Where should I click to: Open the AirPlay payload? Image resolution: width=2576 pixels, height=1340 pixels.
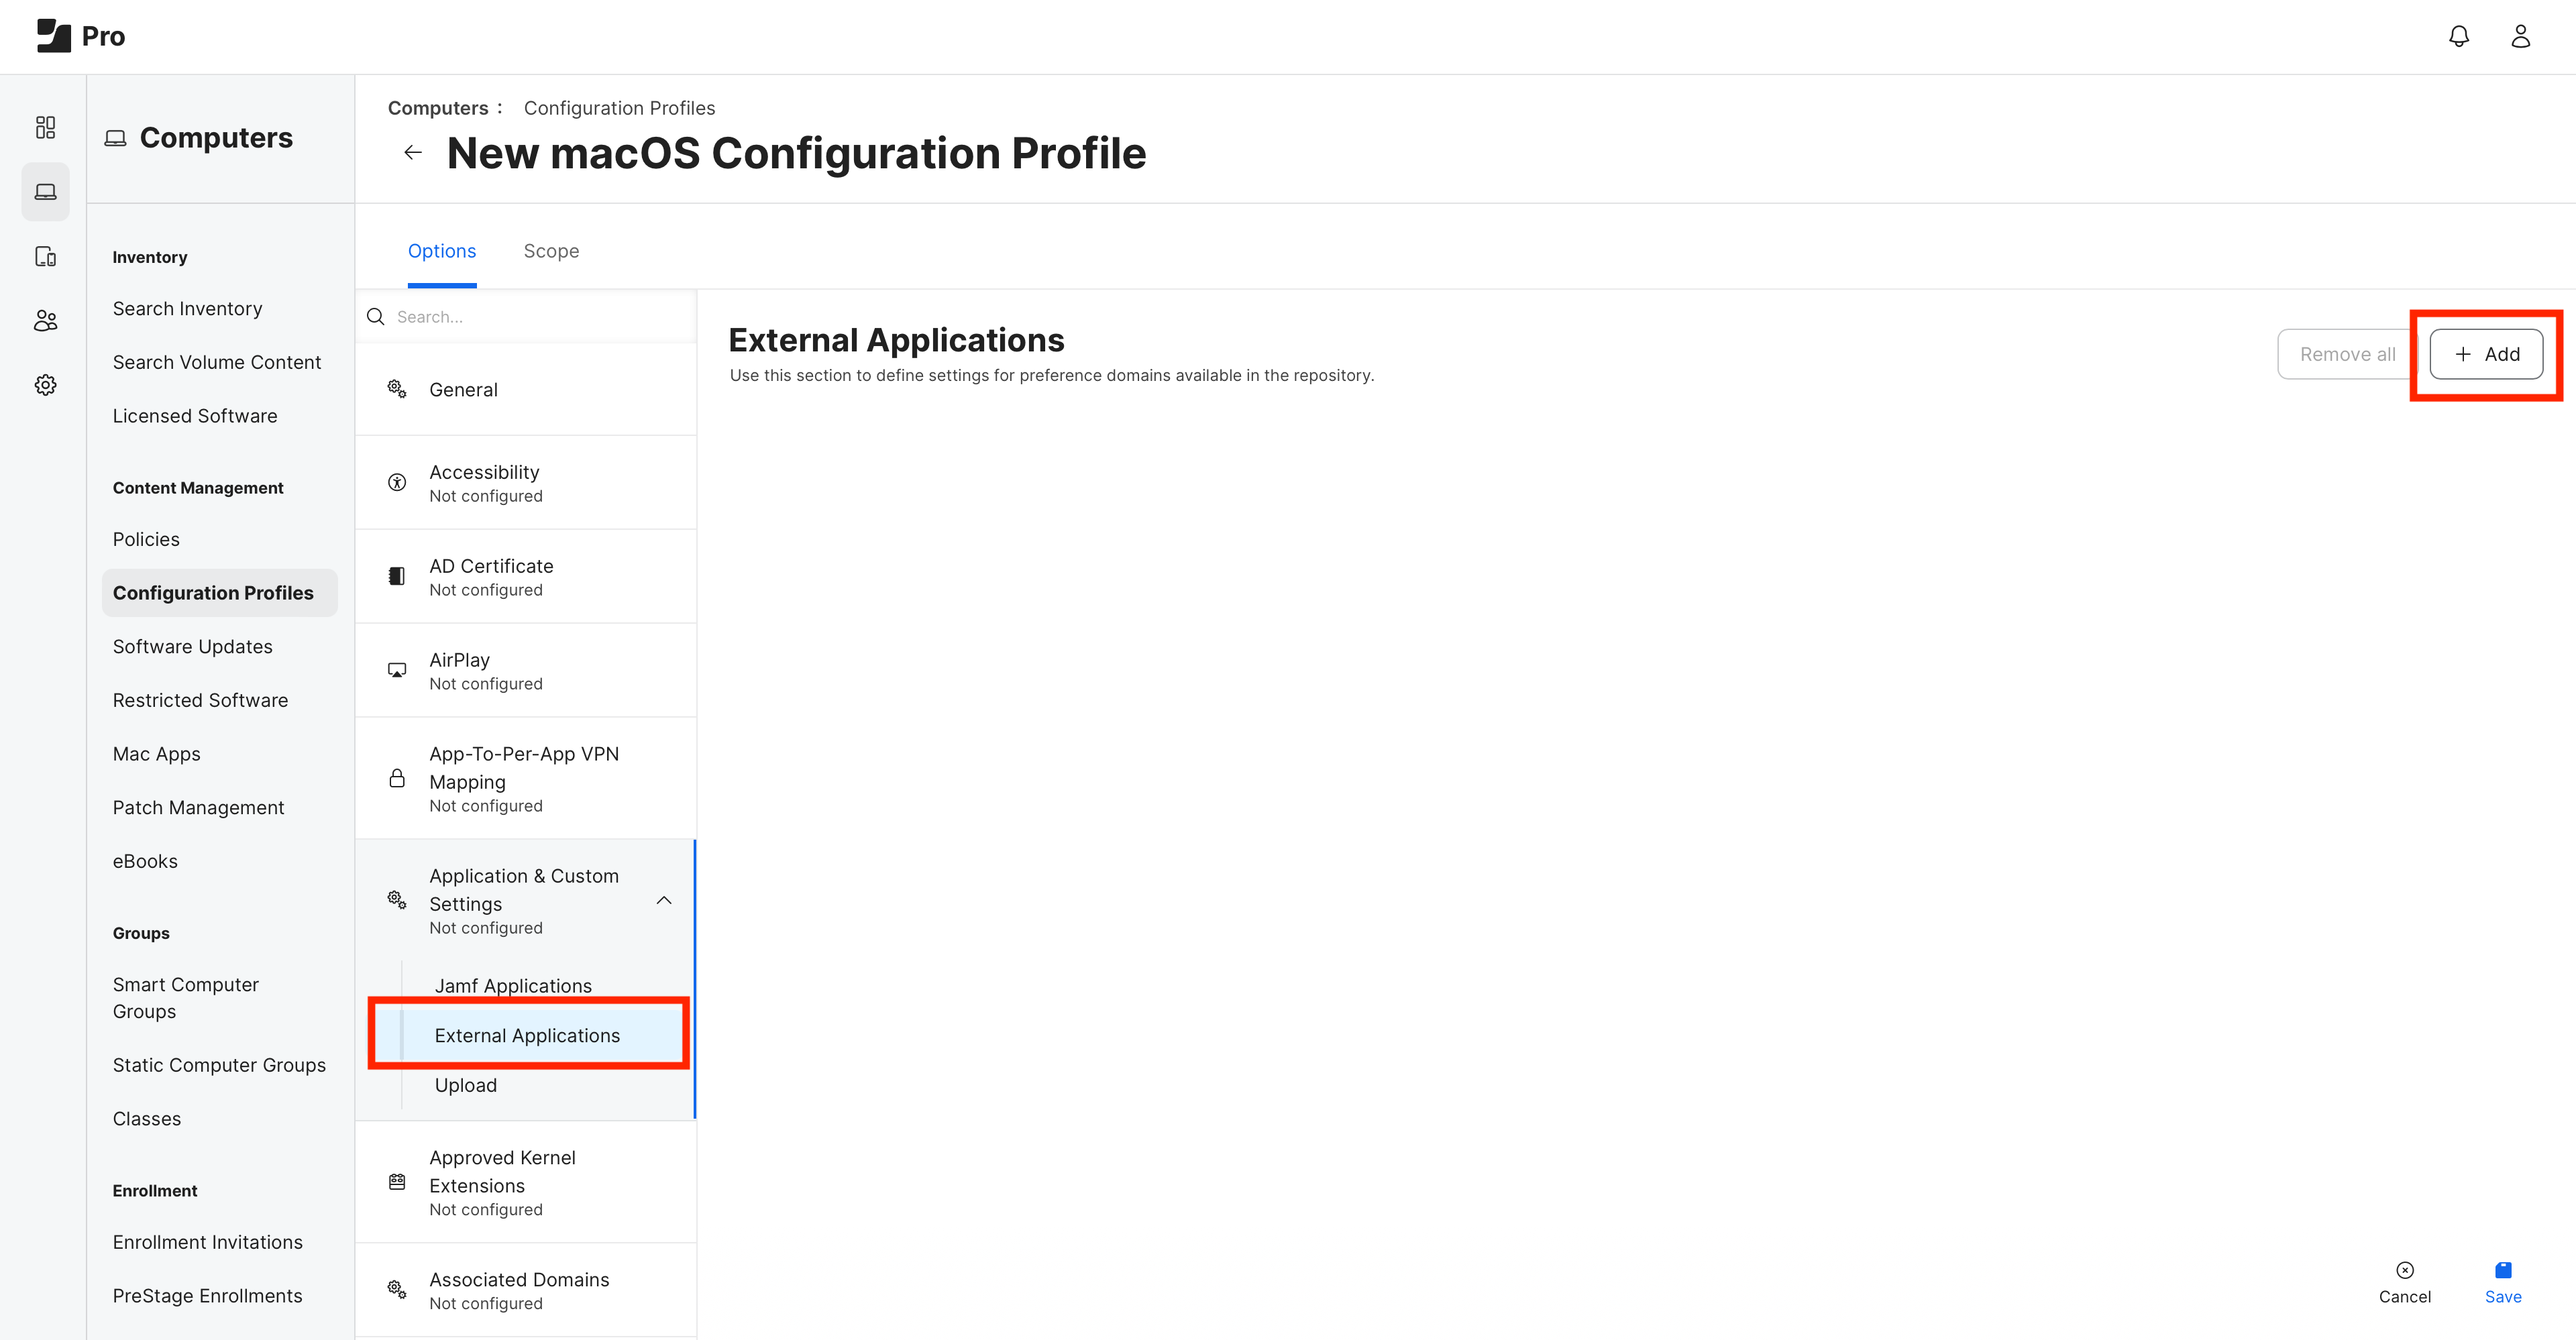[x=526, y=670]
